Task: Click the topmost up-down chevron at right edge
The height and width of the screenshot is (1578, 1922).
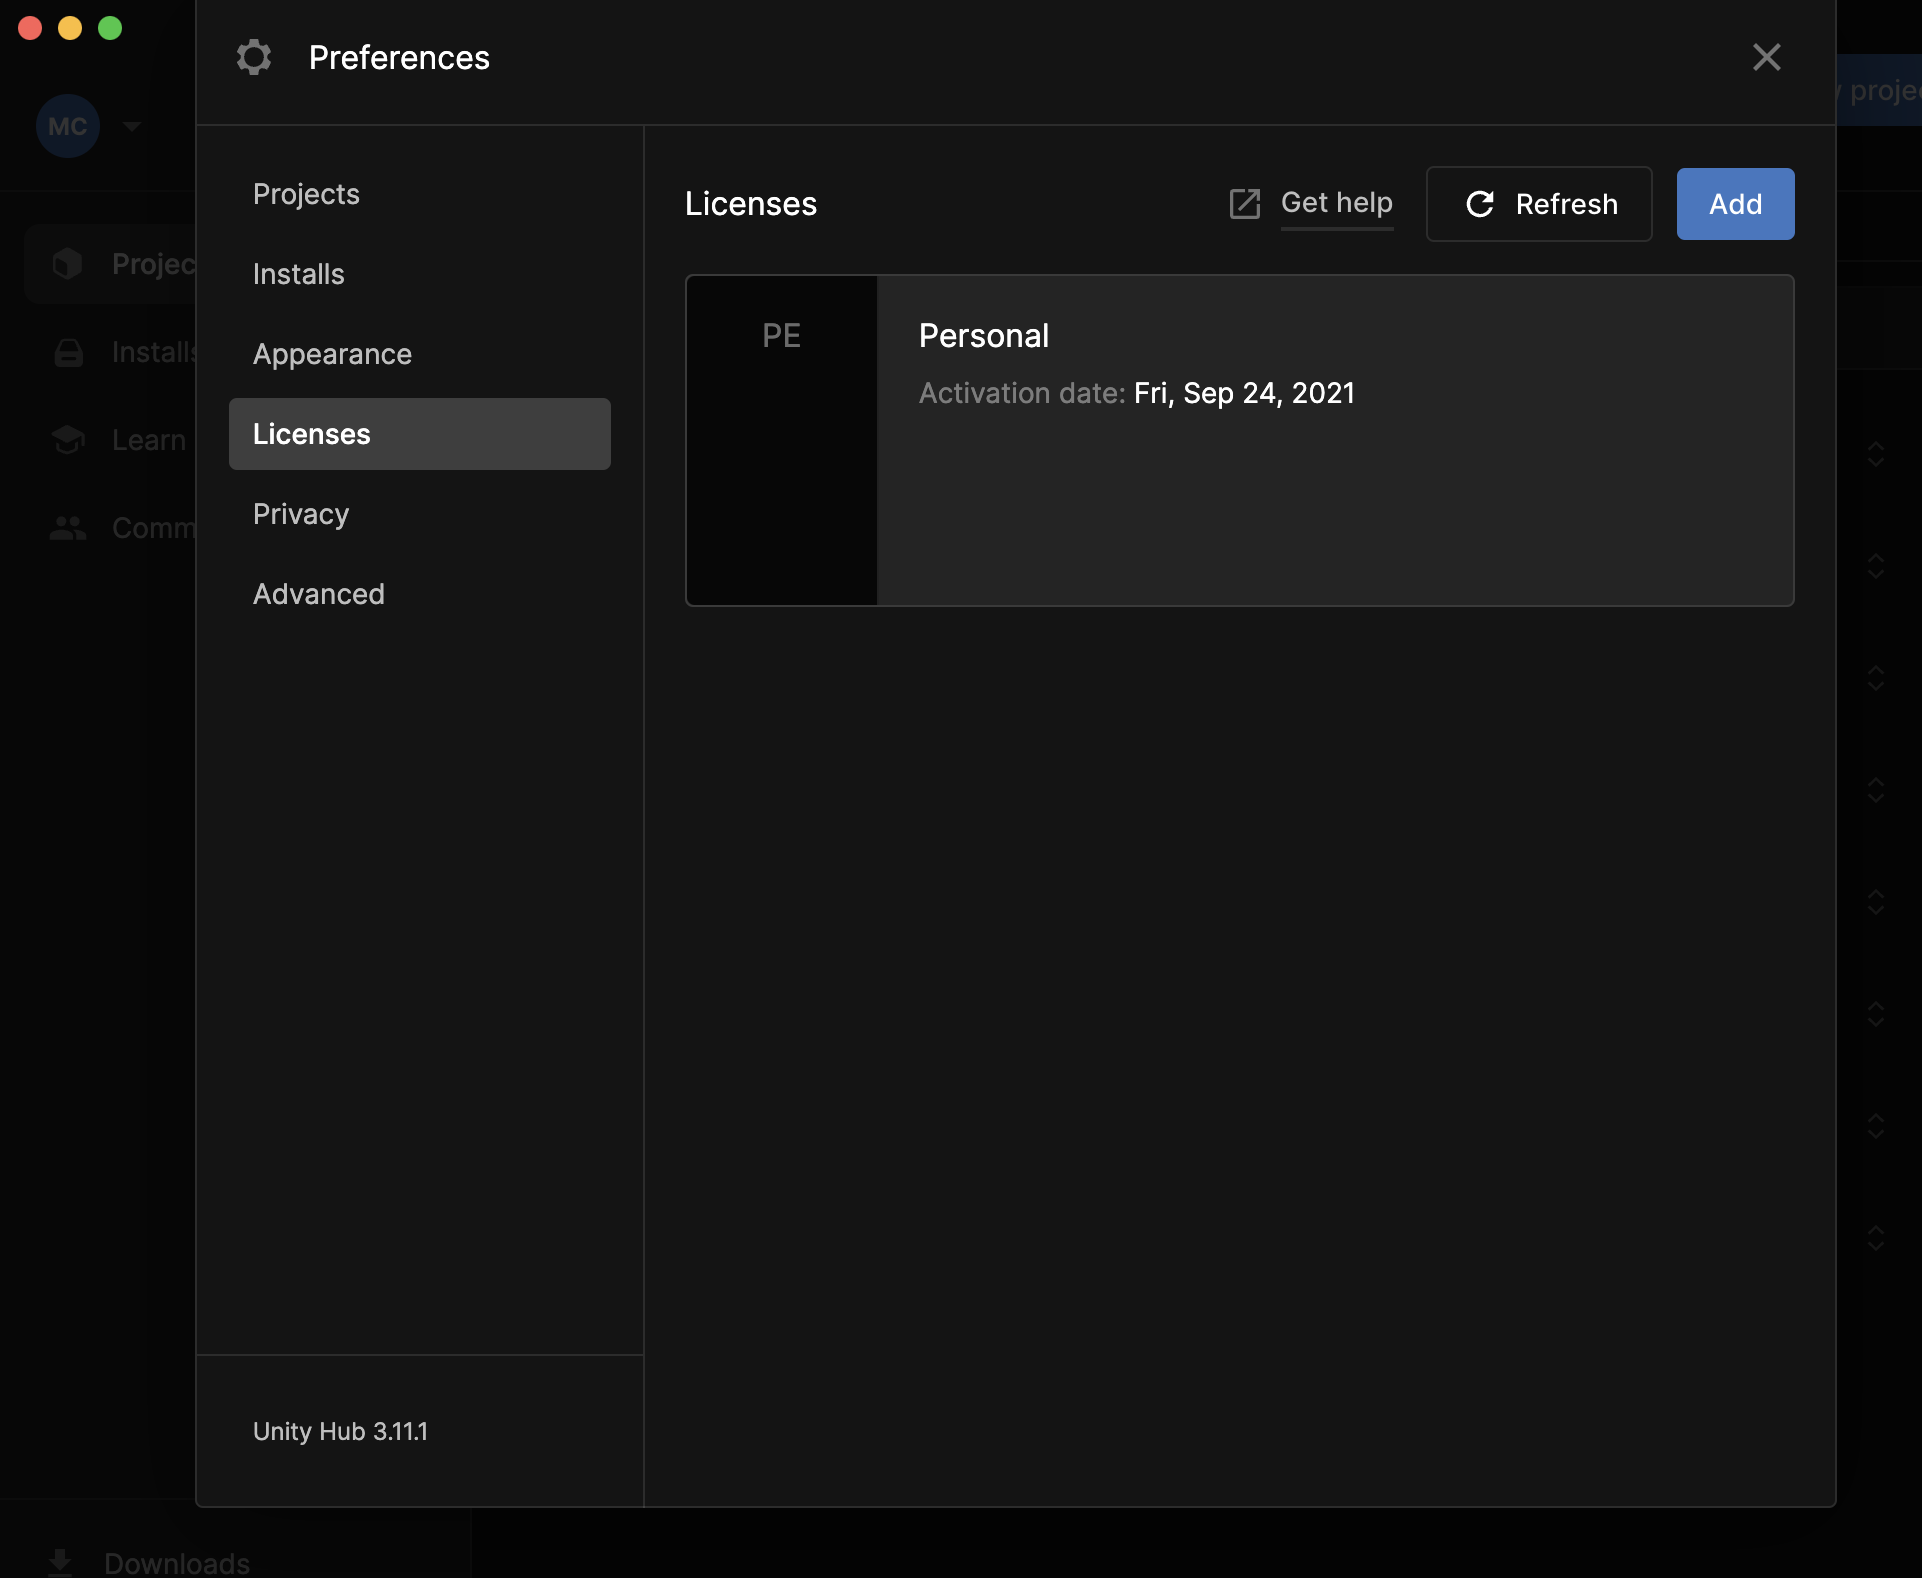Action: click(1876, 454)
